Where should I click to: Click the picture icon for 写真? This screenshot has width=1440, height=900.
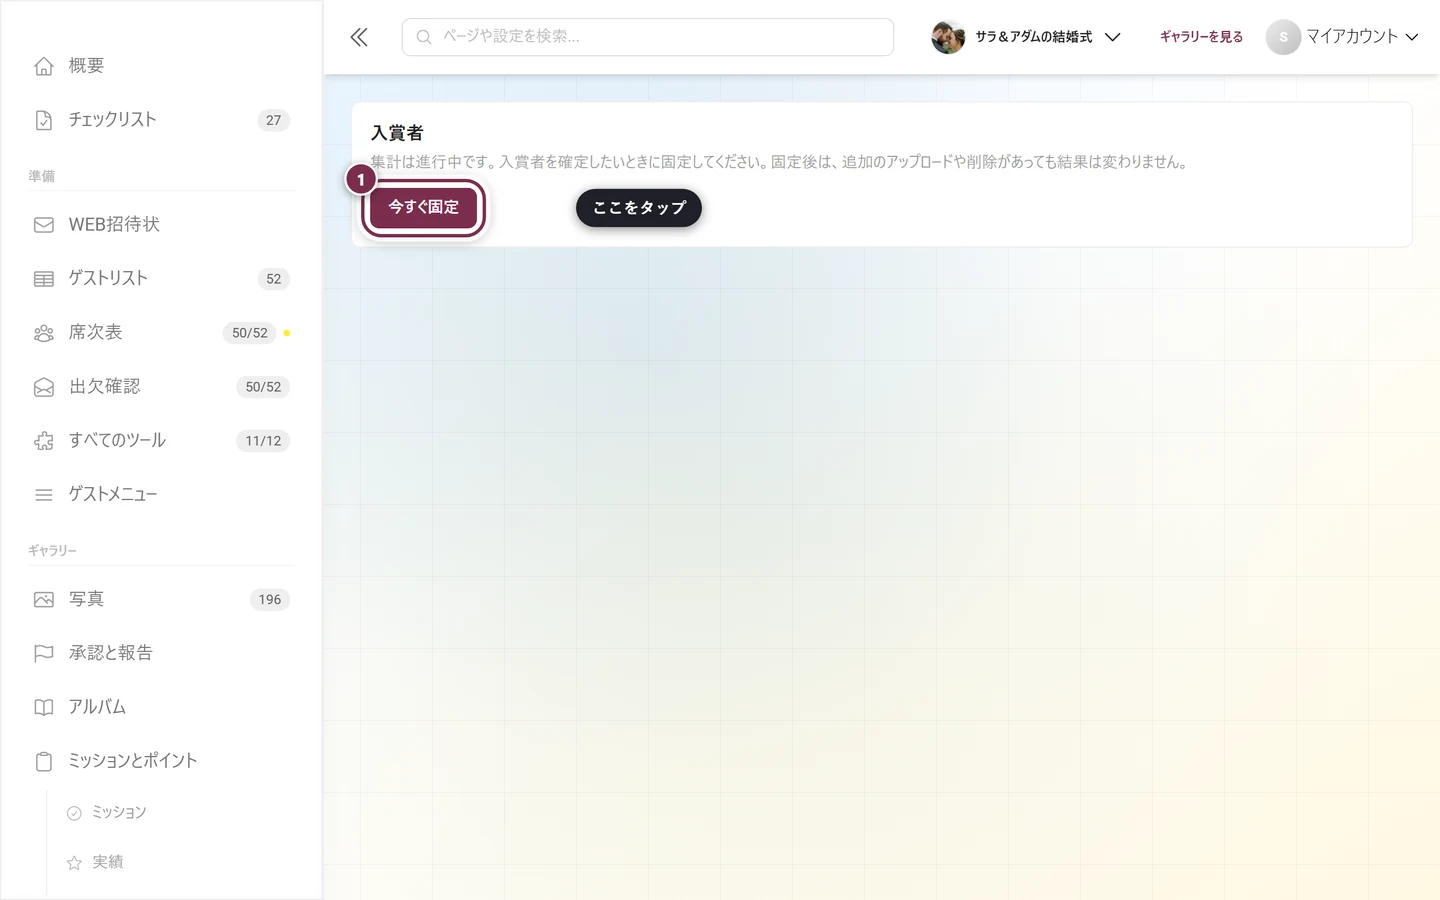pos(44,600)
